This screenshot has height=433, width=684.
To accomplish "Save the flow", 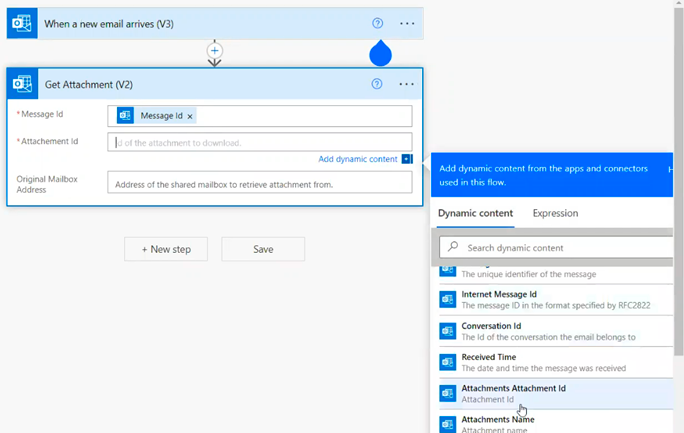I will coord(263,249).
